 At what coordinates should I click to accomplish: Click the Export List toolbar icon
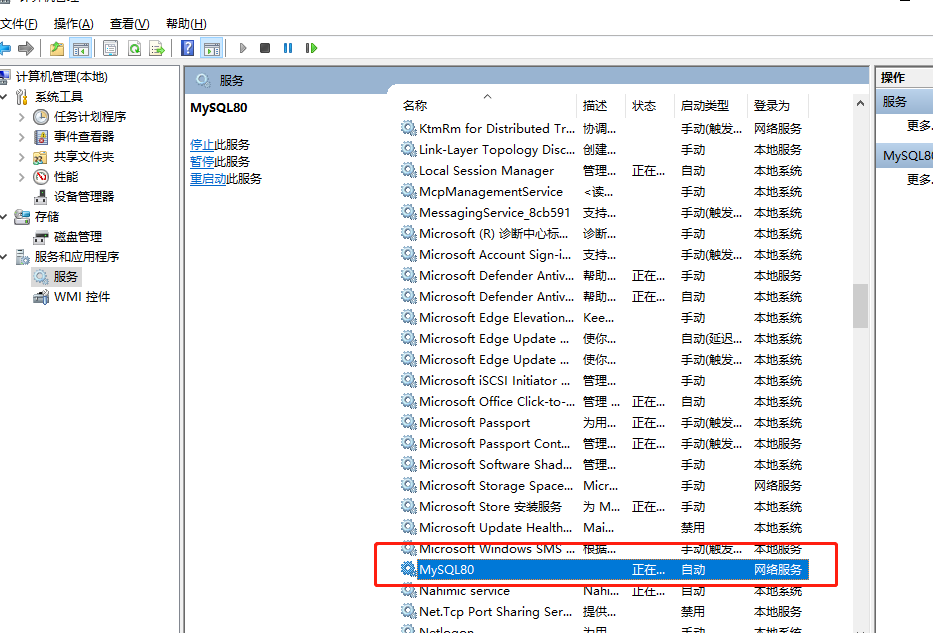click(157, 48)
